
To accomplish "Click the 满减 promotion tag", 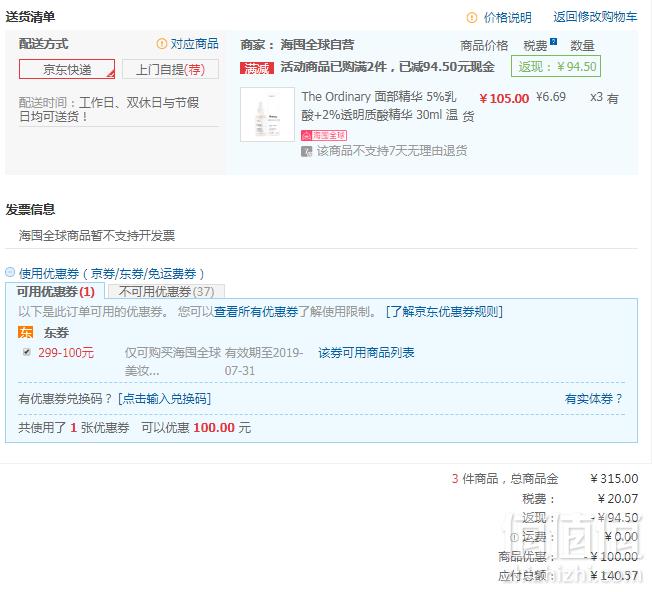I will 257,68.
